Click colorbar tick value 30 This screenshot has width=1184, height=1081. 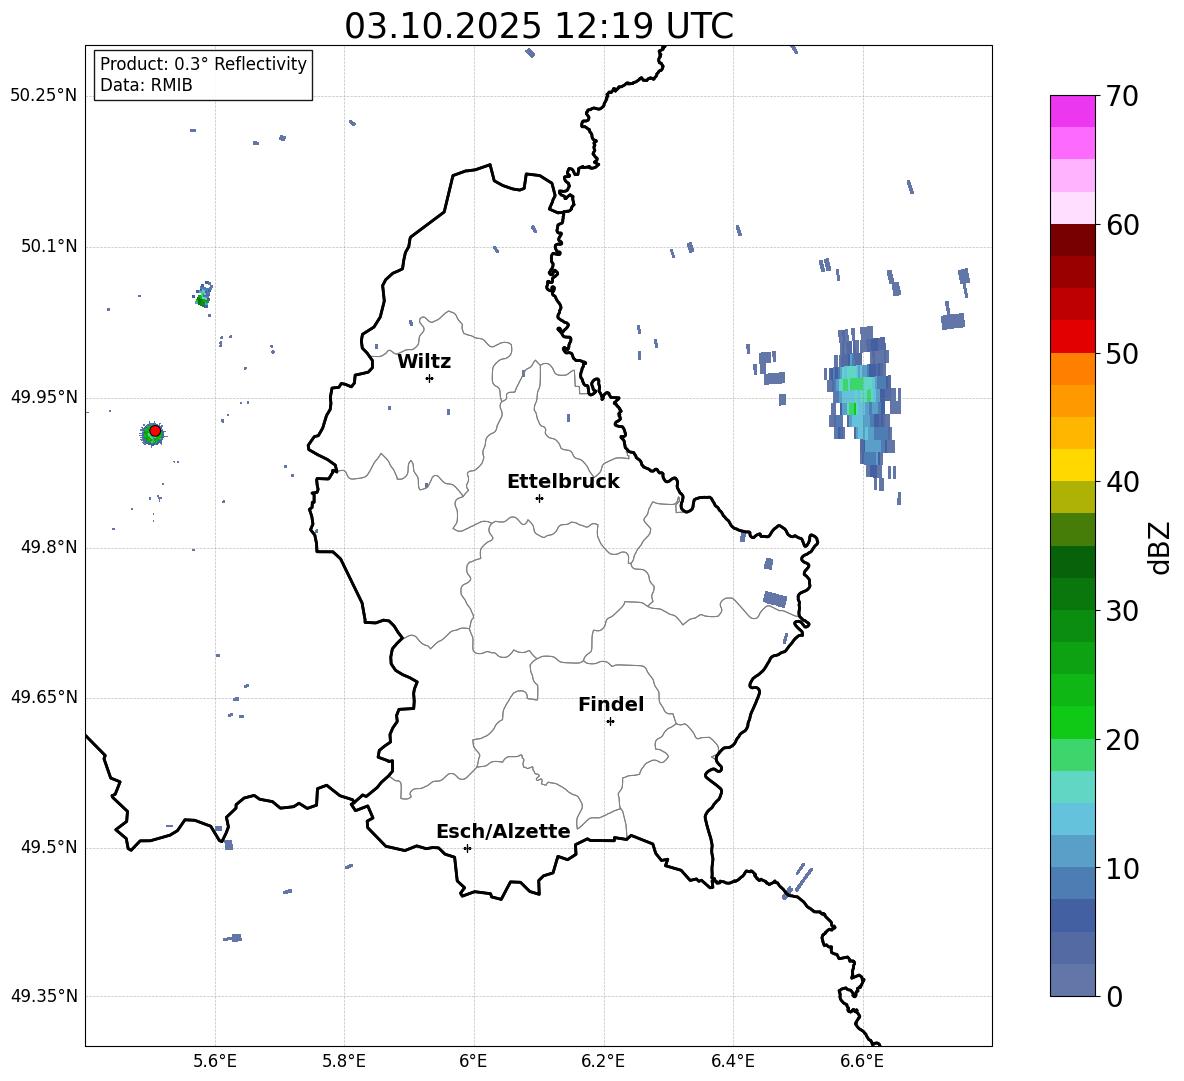(1122, 611)
